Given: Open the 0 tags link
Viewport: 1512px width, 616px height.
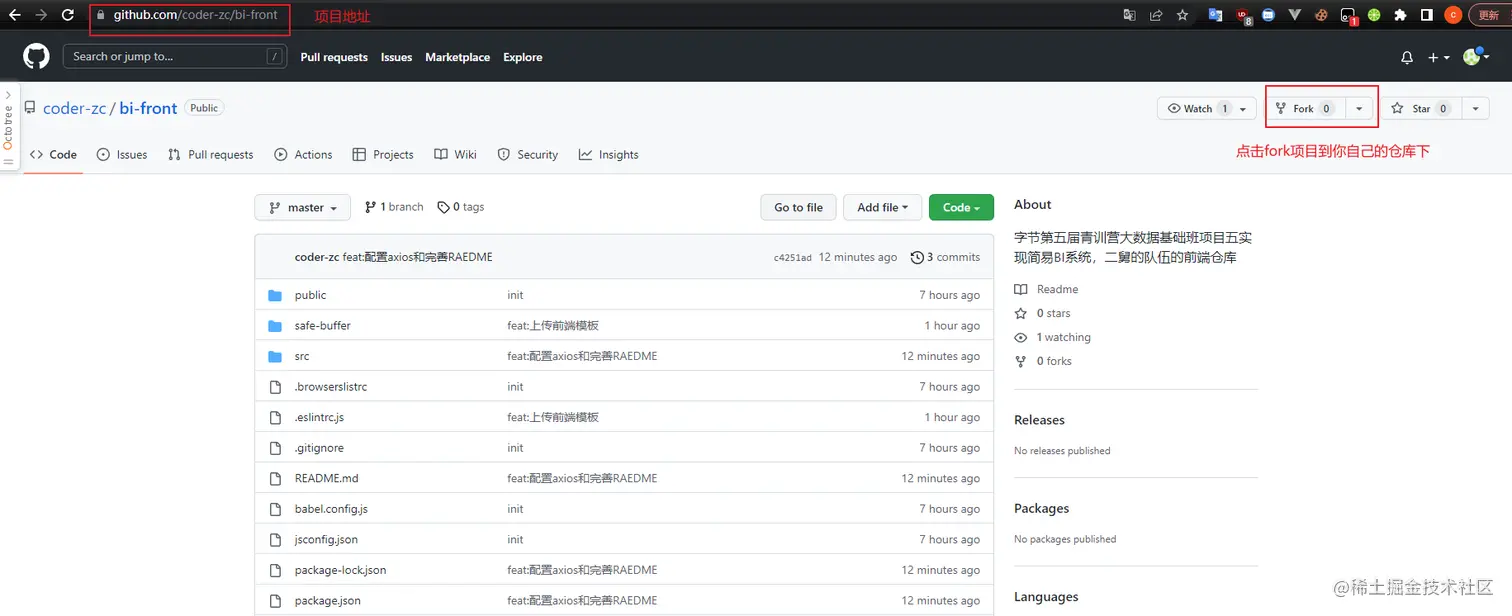Looking at the screenshot, I should tap(461, 207).
